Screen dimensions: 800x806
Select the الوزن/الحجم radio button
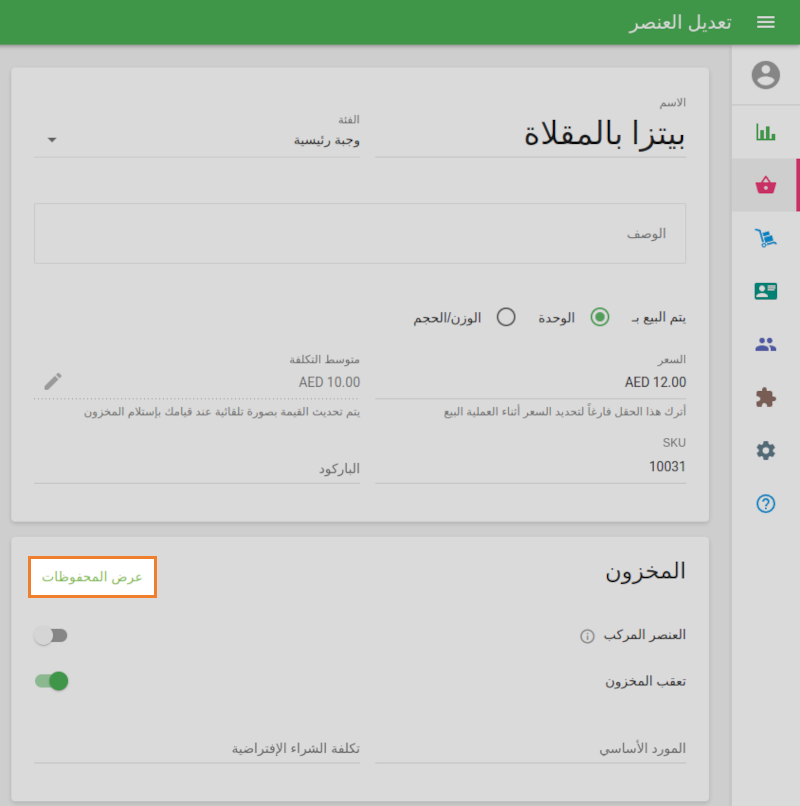pos(506,316)
